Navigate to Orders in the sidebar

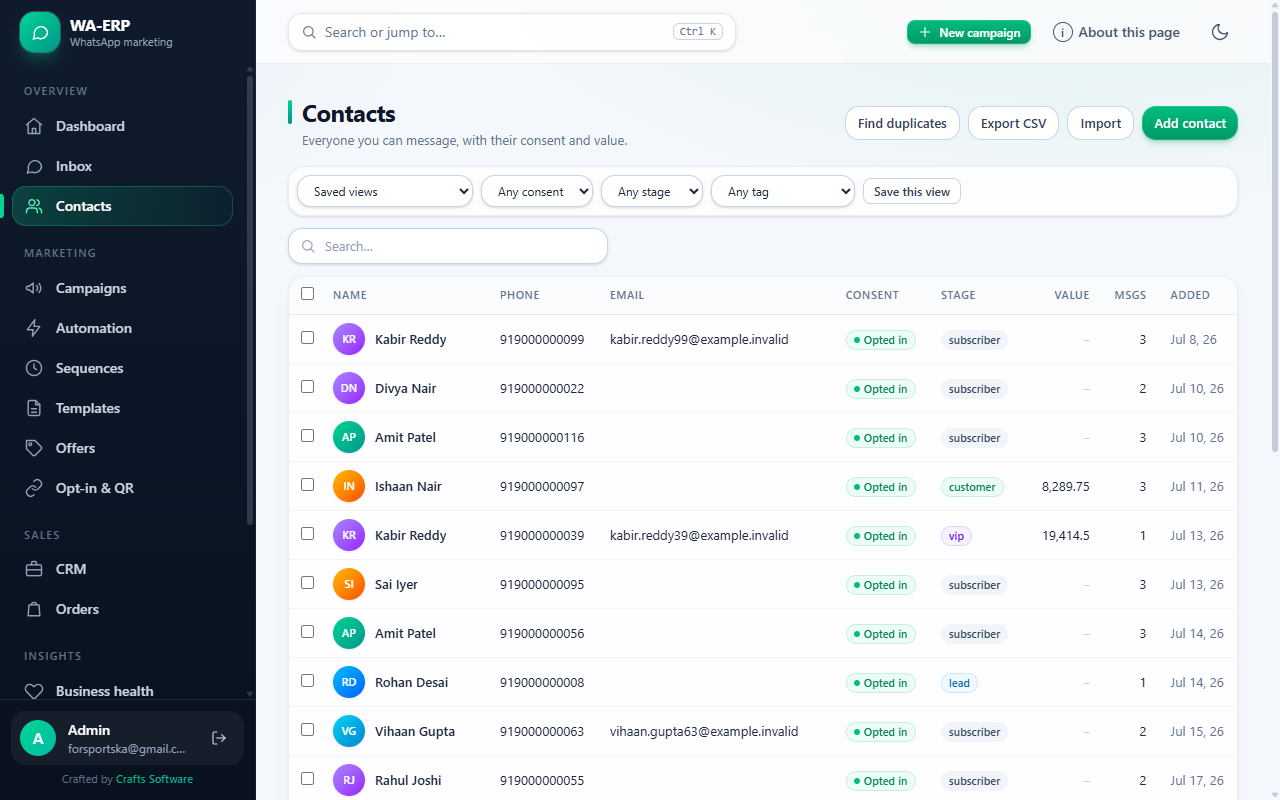122,609
